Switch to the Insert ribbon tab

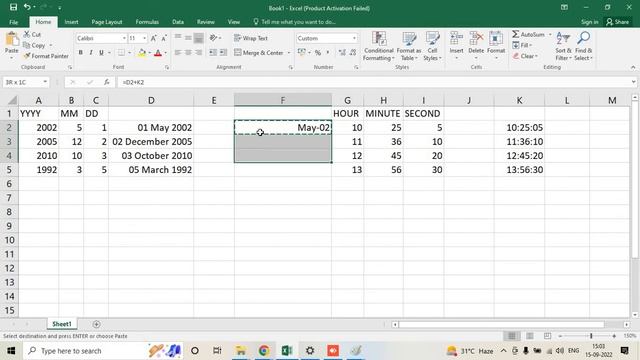(71, 22)
